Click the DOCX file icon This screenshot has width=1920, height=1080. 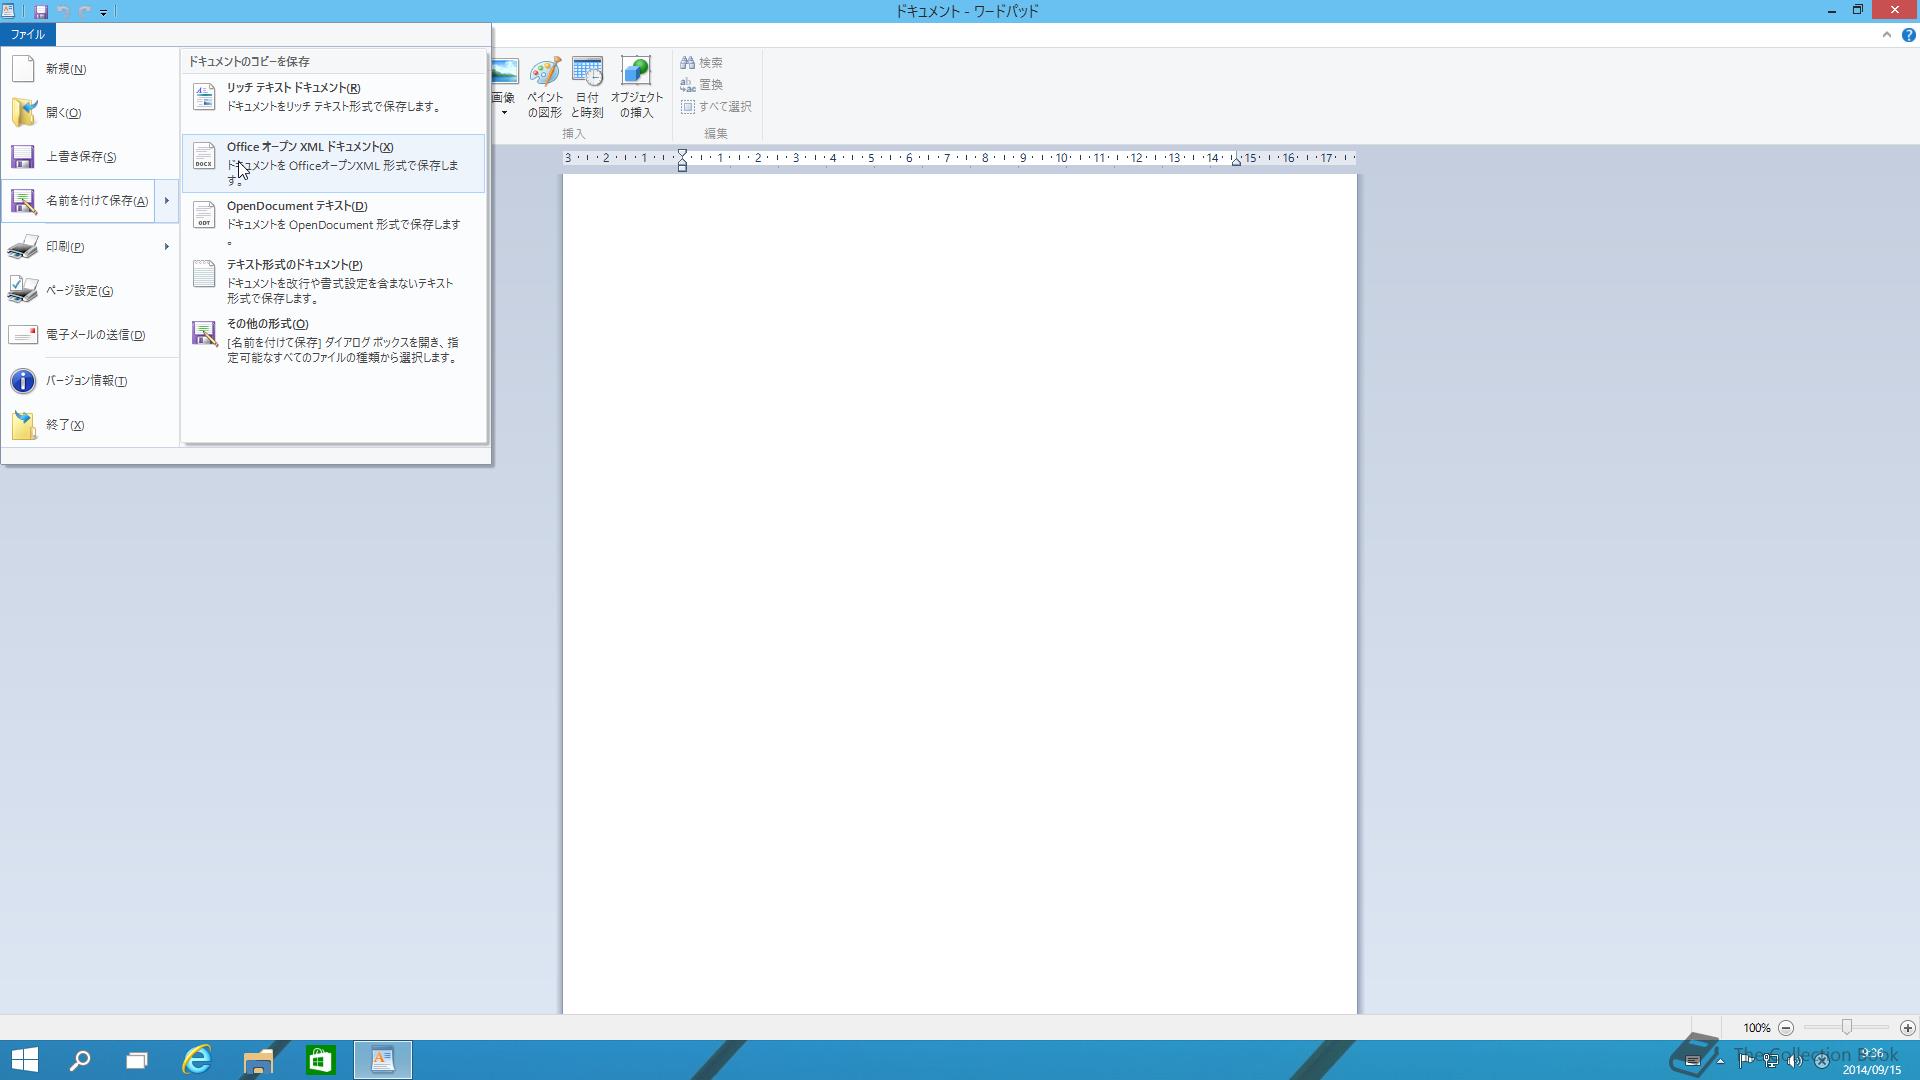click(x=204, y=156)
